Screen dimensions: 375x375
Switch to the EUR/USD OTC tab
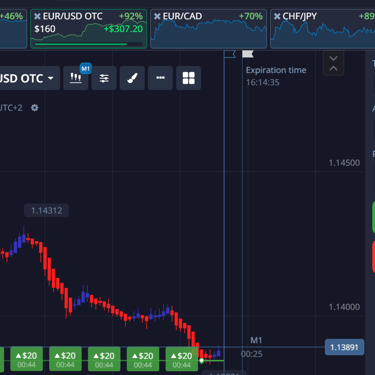[x=89, y=29]
